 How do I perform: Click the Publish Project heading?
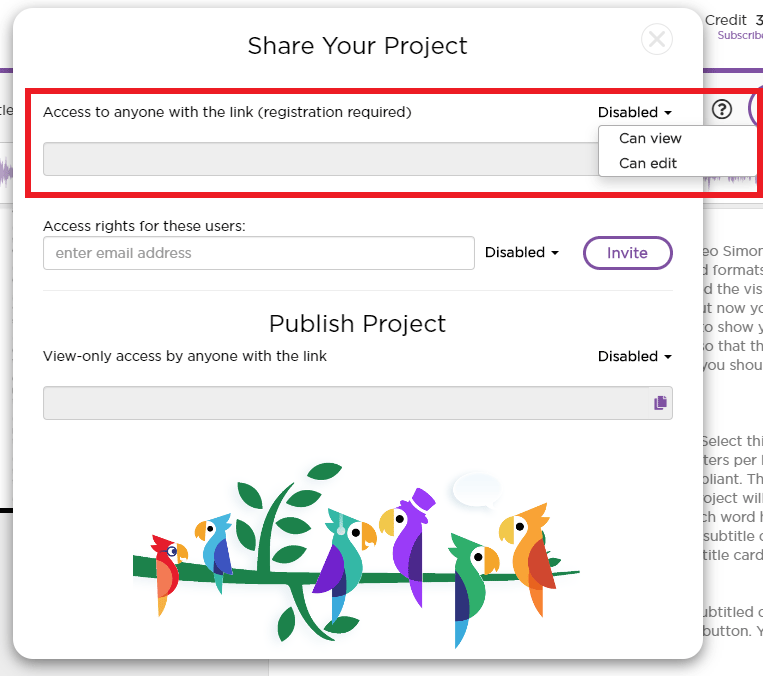coord(358,324)
